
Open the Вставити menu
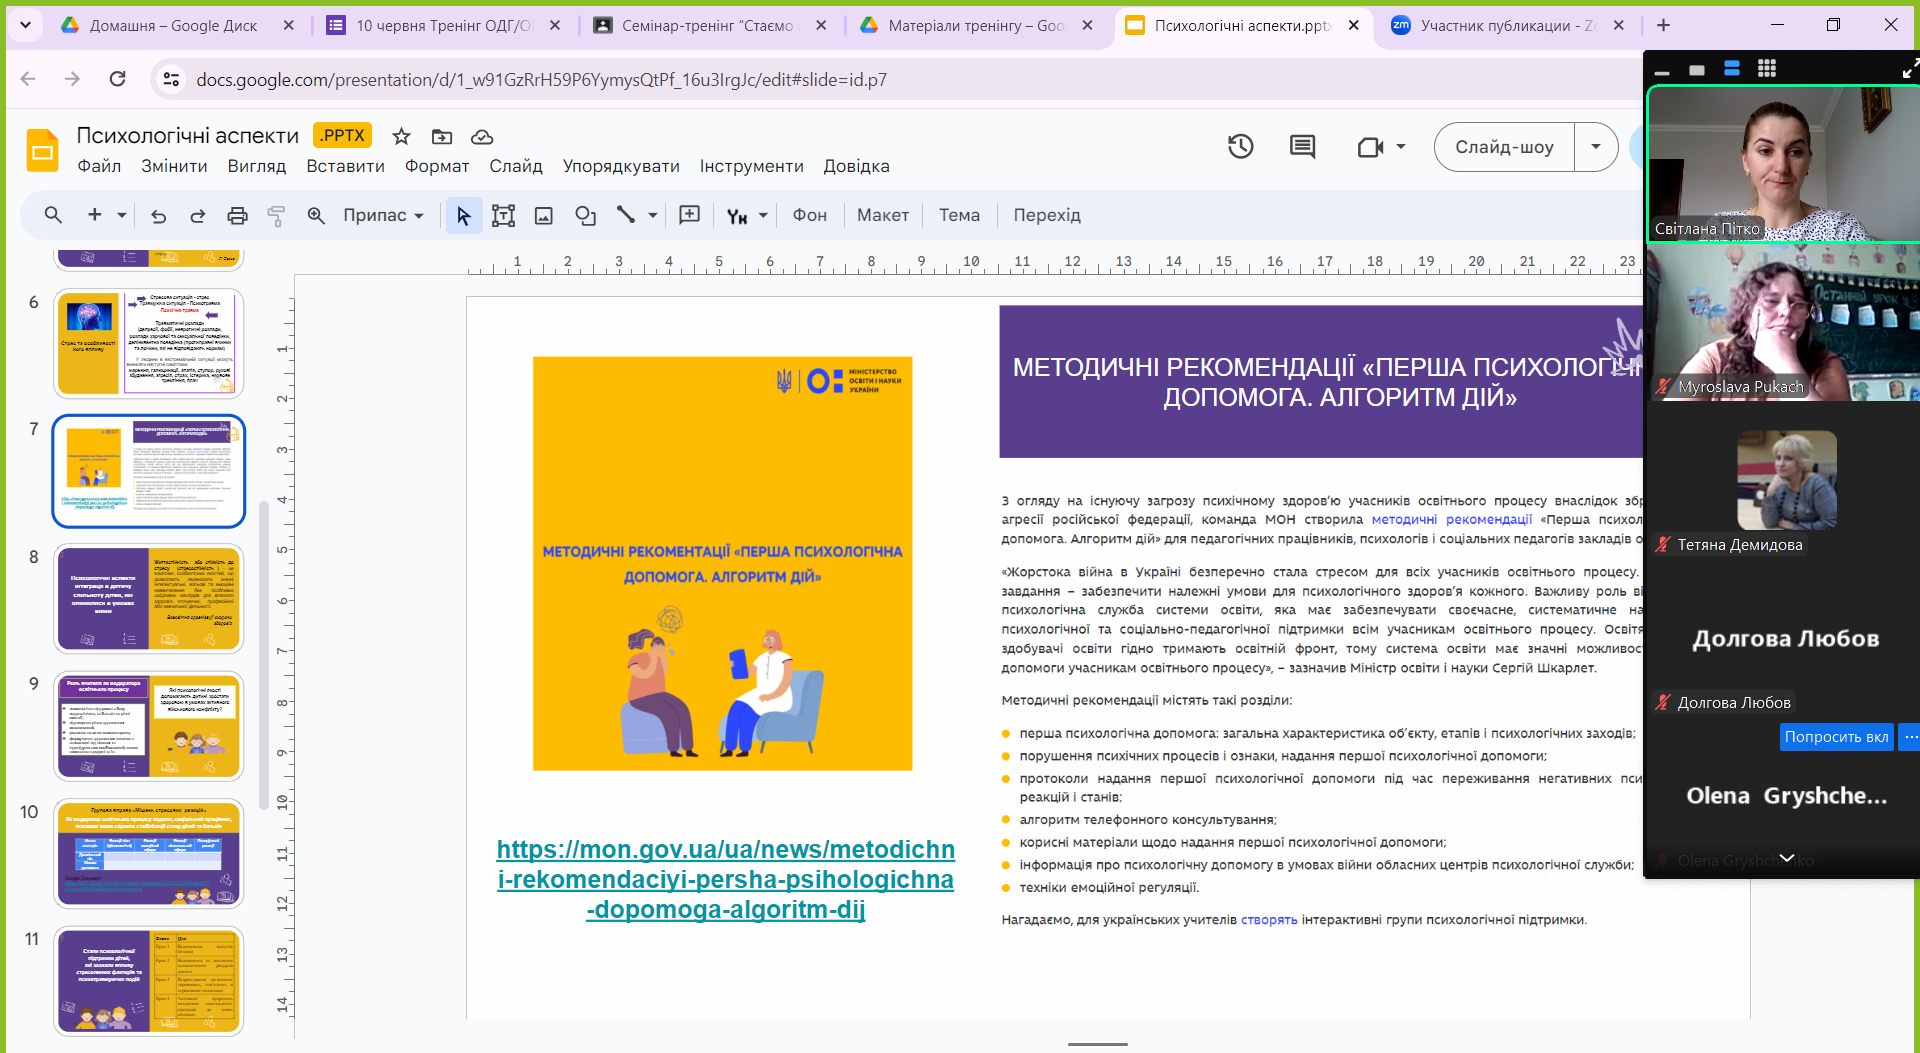click(x=345, y=166)
